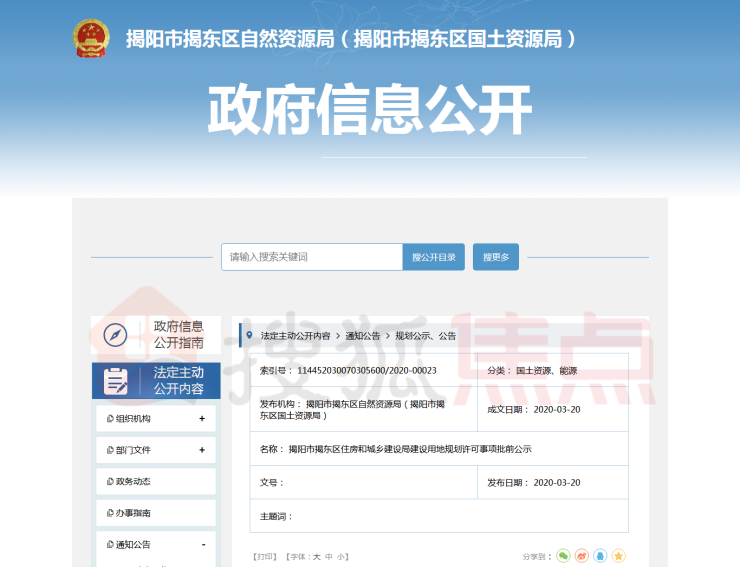Expand the 部门文件 section with the plus sign
The width and height of the screenshot is (740, 567).
click(x=202, y=450)
